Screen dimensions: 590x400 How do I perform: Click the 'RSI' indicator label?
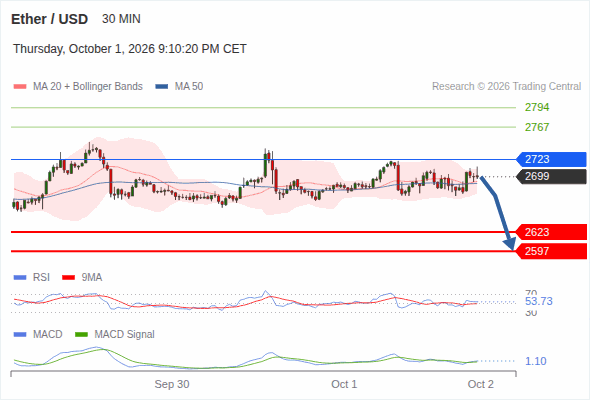(x=41, y=278)
